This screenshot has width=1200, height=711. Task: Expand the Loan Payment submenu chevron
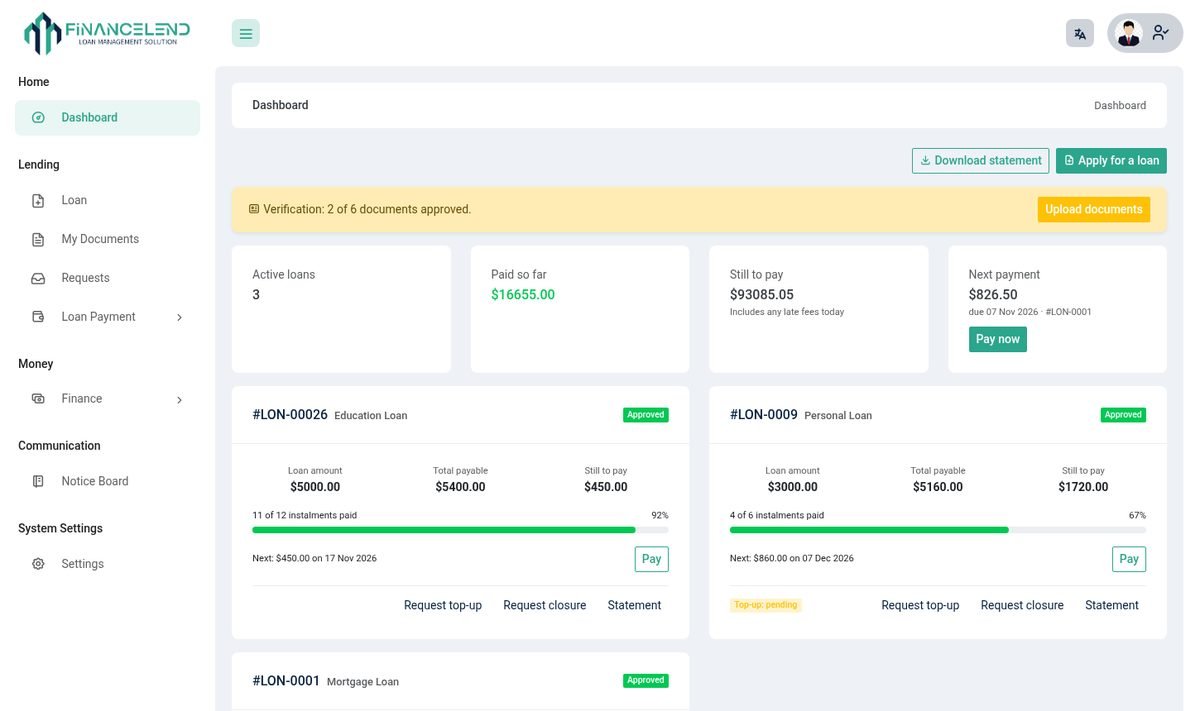click(179, 317)
